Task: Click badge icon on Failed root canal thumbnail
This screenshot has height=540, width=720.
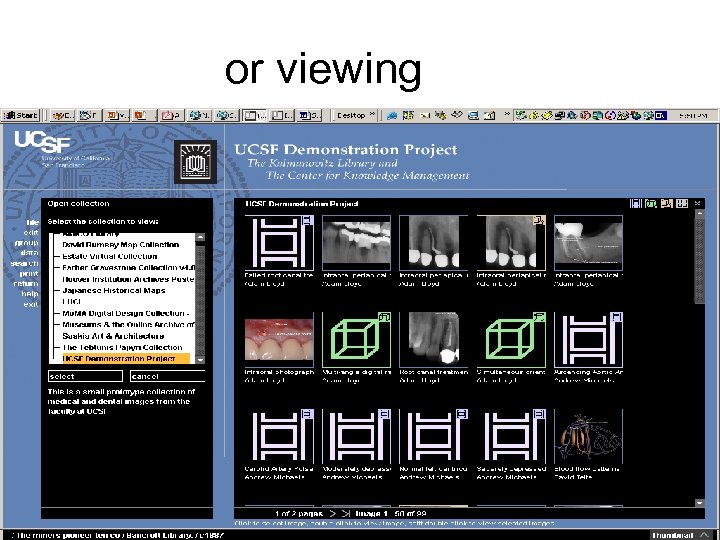Action: point(308,220)
